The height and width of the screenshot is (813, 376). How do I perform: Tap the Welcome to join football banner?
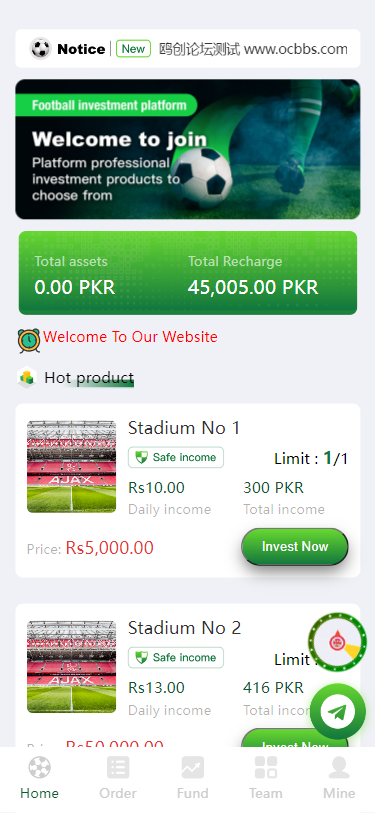tap(188, 149)
